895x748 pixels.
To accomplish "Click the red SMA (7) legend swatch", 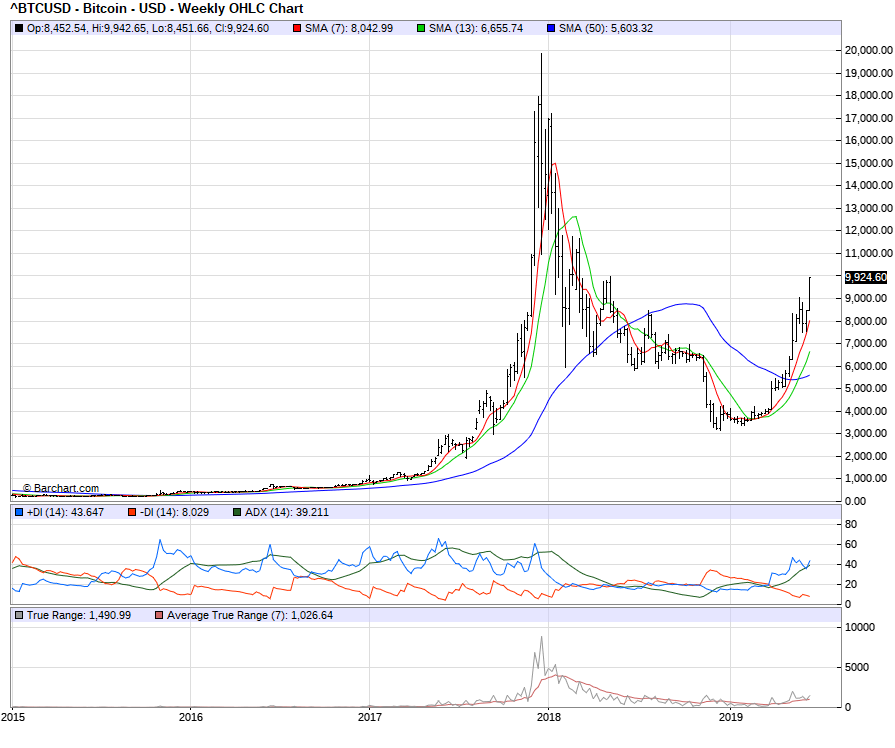I will click(x=297, y=29).
